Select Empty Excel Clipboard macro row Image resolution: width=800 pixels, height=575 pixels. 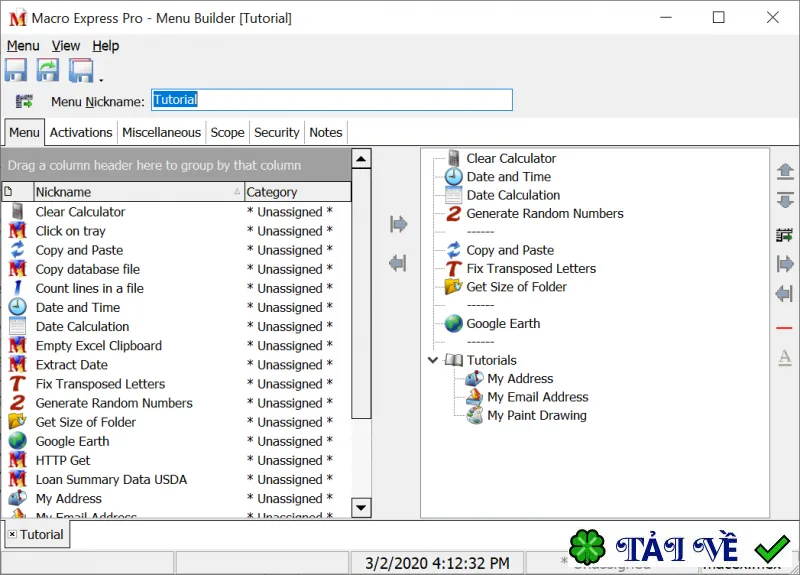click(177, 346)
